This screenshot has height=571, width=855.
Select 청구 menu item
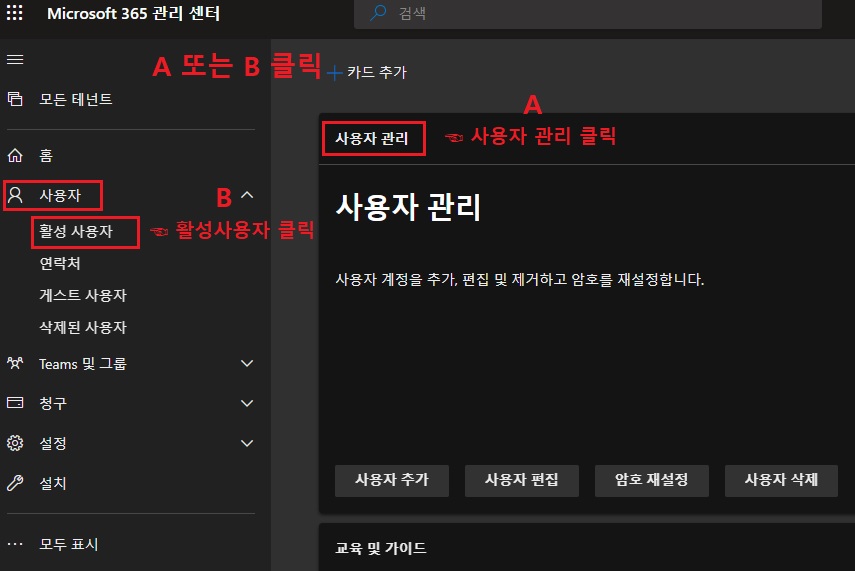coord(53,403)
